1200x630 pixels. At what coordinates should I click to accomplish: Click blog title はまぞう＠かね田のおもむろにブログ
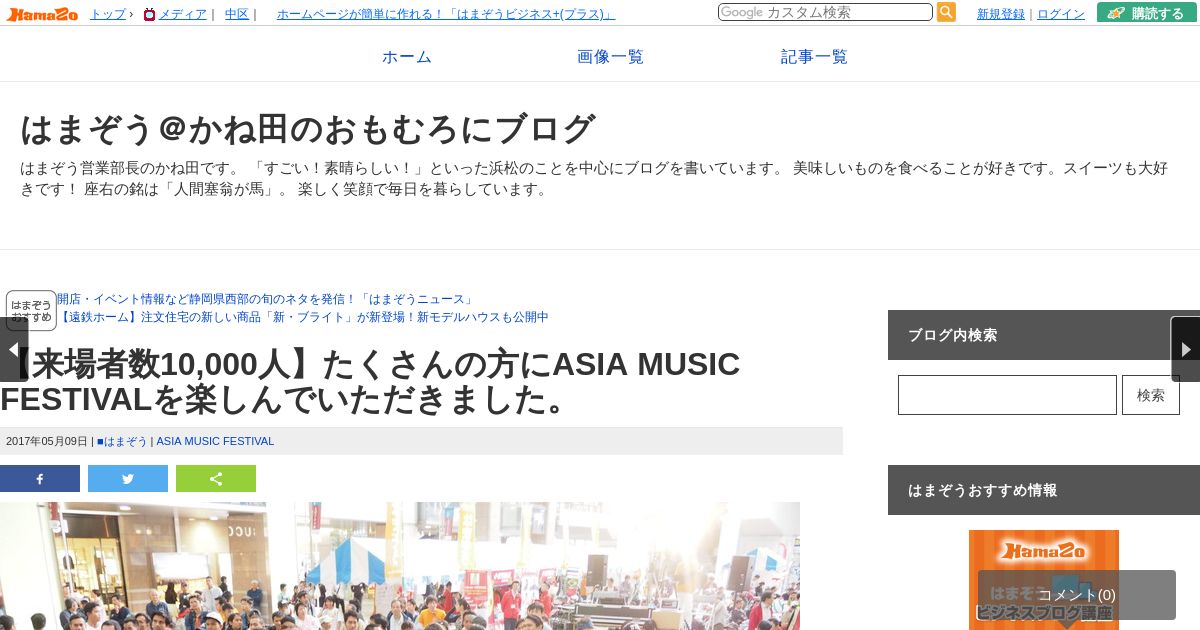(308, 129)
